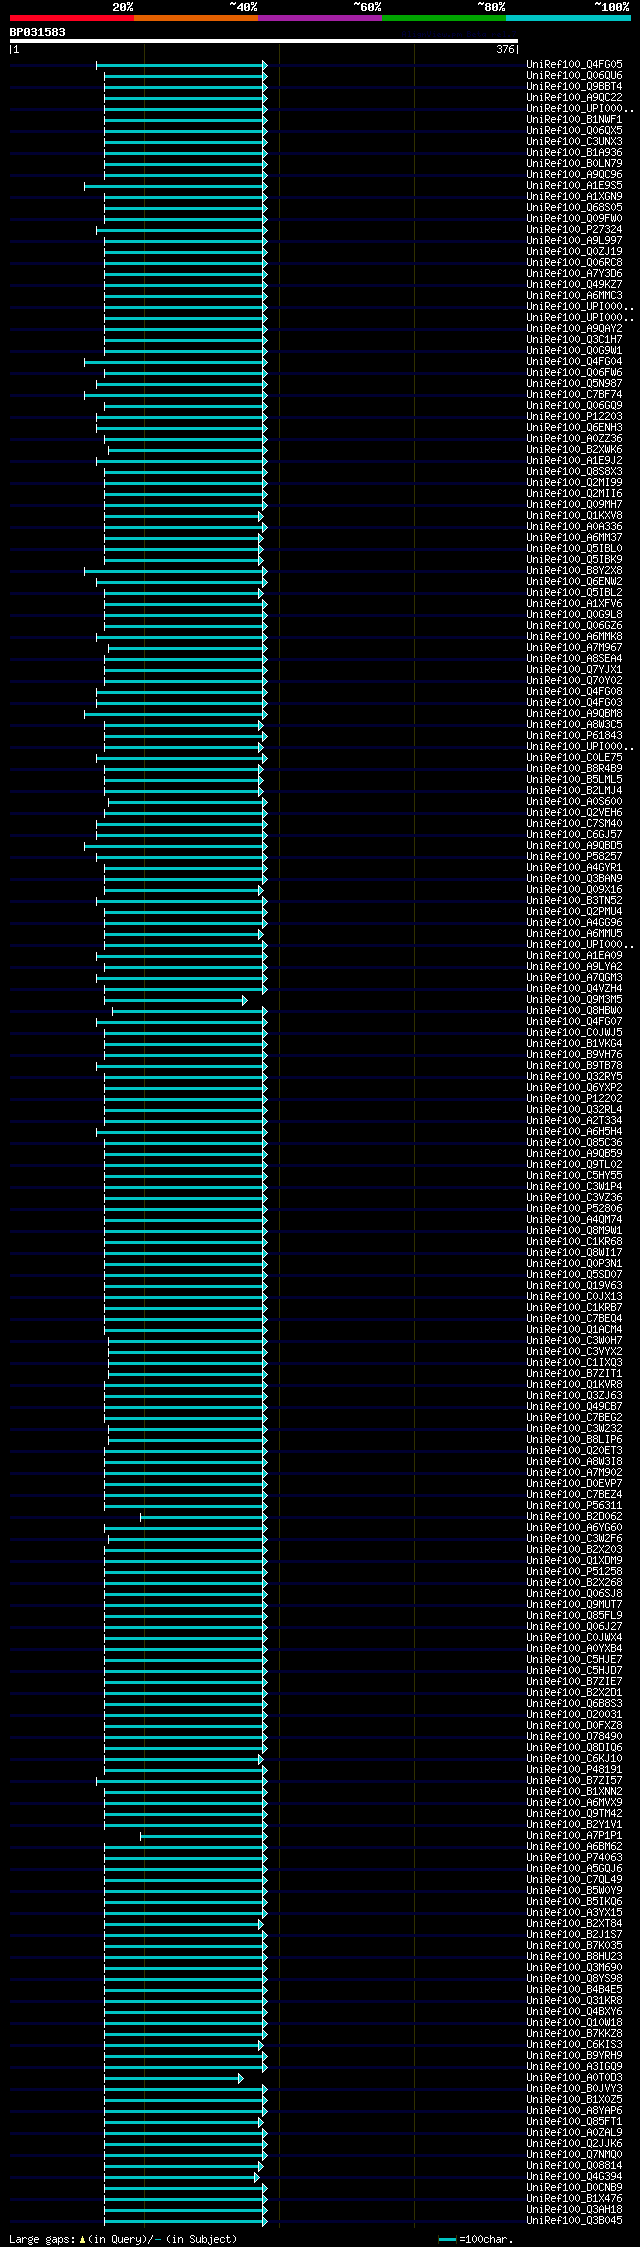Select the UniRef100_P58257 entry
The width and height of the screenshot is (640, 2247).
pos(574,856)
